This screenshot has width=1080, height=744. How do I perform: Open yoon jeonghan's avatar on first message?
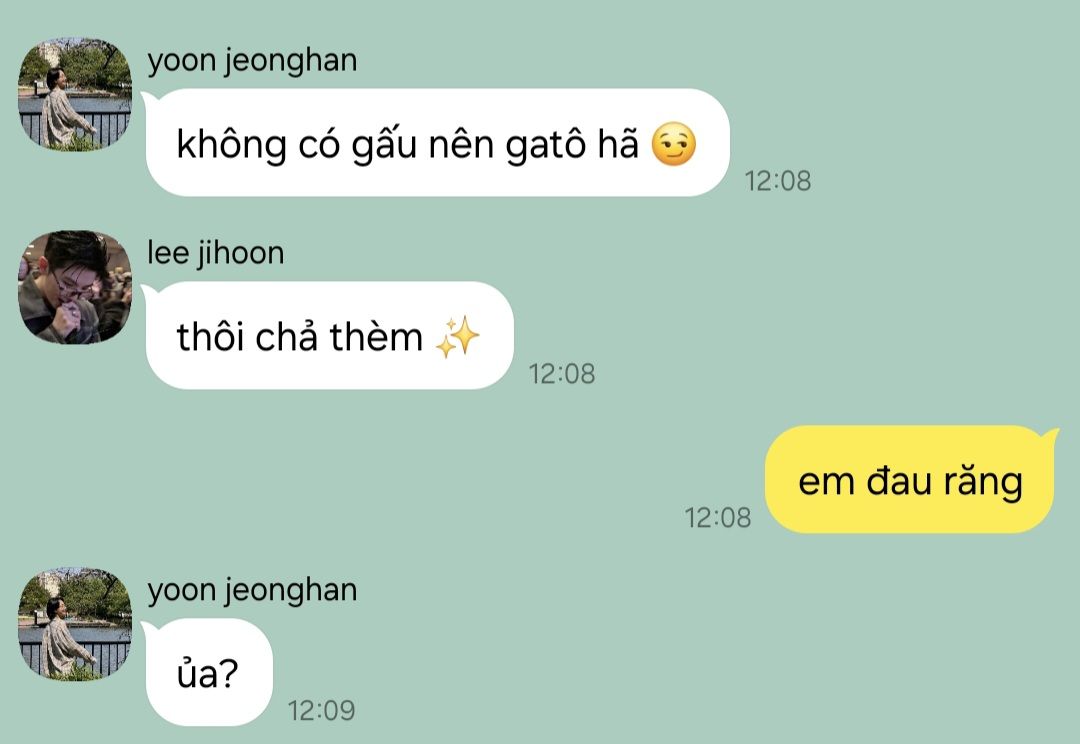74,94
